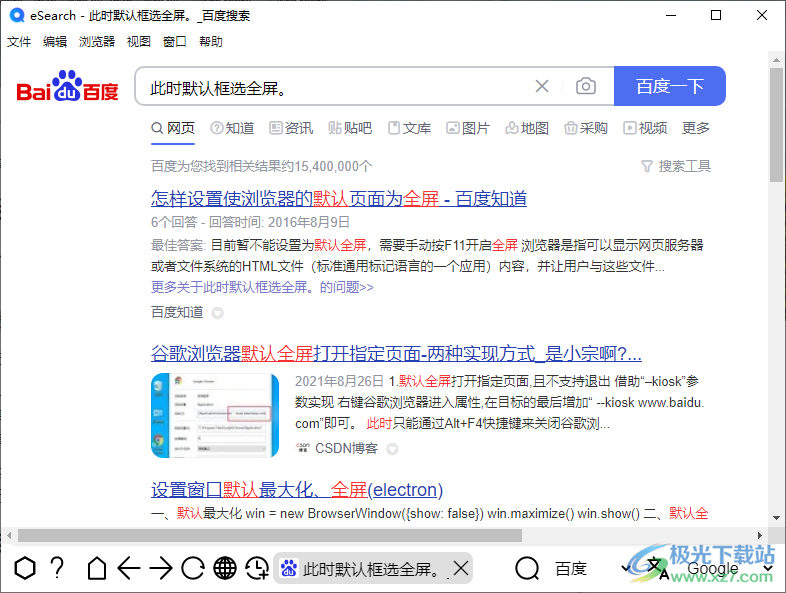Click text 6个回答 - 回答时间: 2016年8月9日
The image size is (786, 593).
250,222
